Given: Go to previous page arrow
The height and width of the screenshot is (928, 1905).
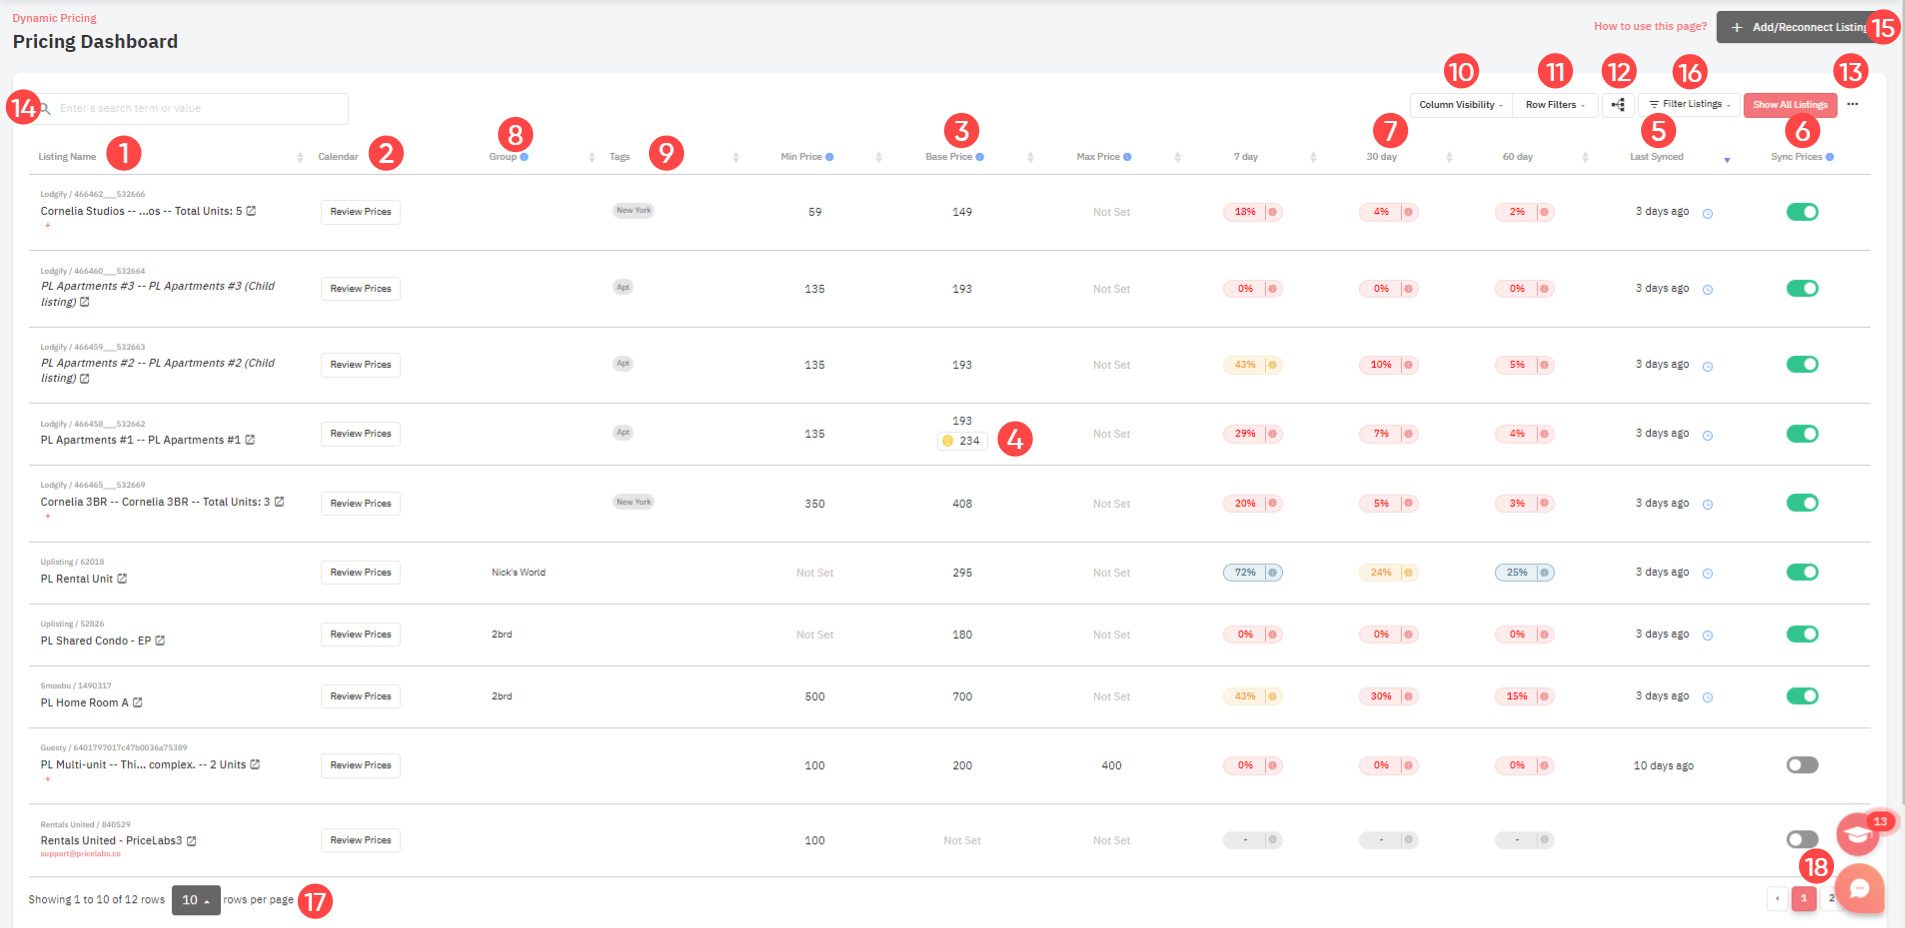Looking at the screenshot, I should [x=1777, y=898].
